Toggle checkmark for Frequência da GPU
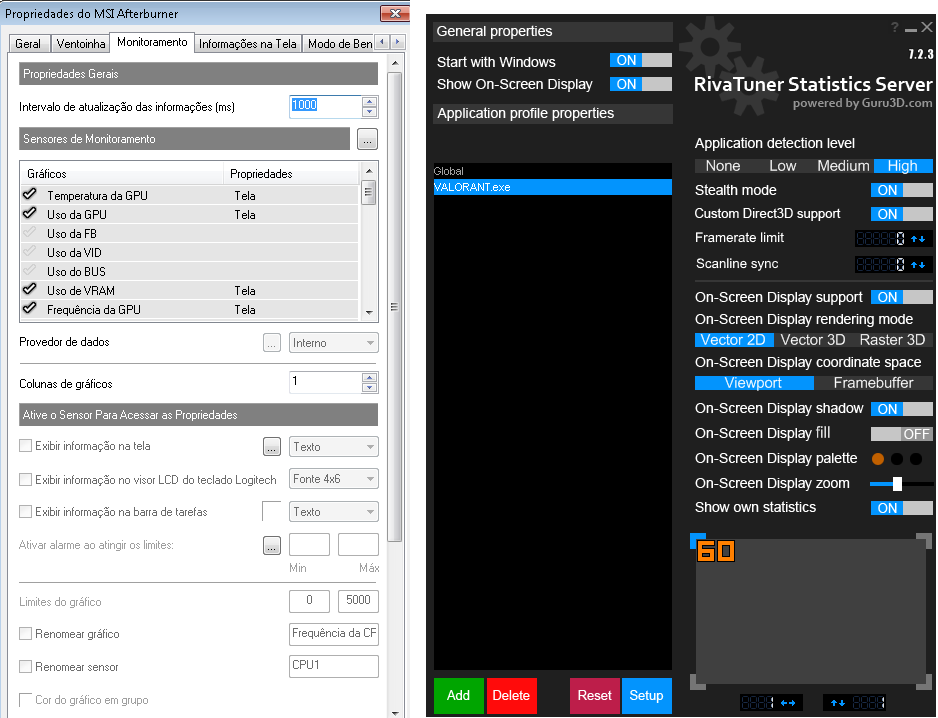 tap(29, 309)
